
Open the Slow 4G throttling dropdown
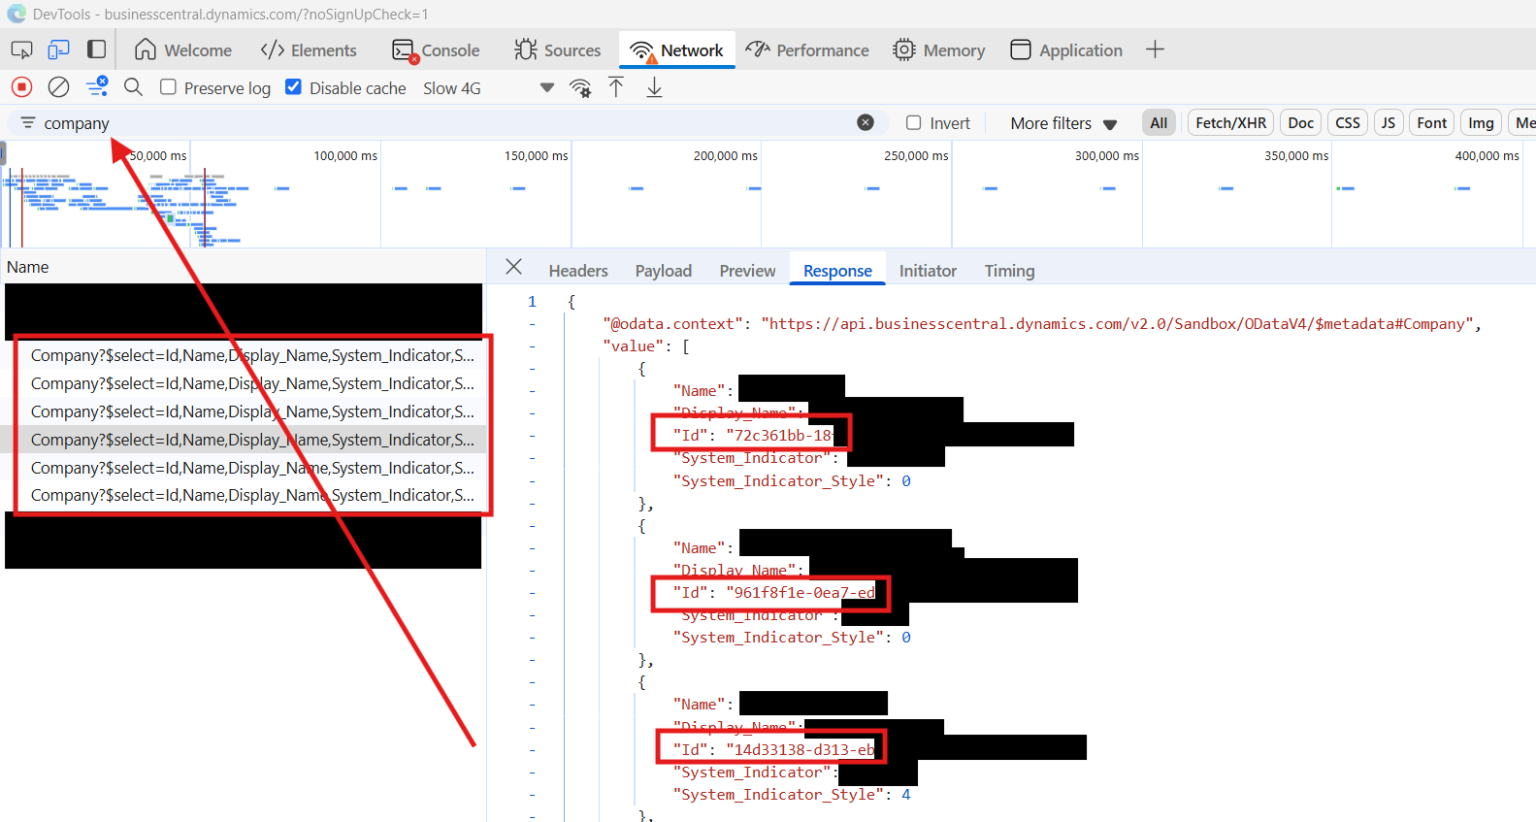452,87
